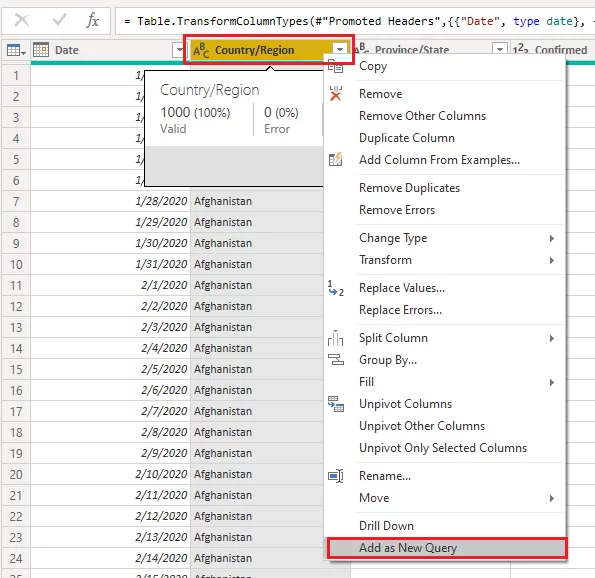
Task: Expand the Fill submenu arrow
Action: (x=552, y=382)
